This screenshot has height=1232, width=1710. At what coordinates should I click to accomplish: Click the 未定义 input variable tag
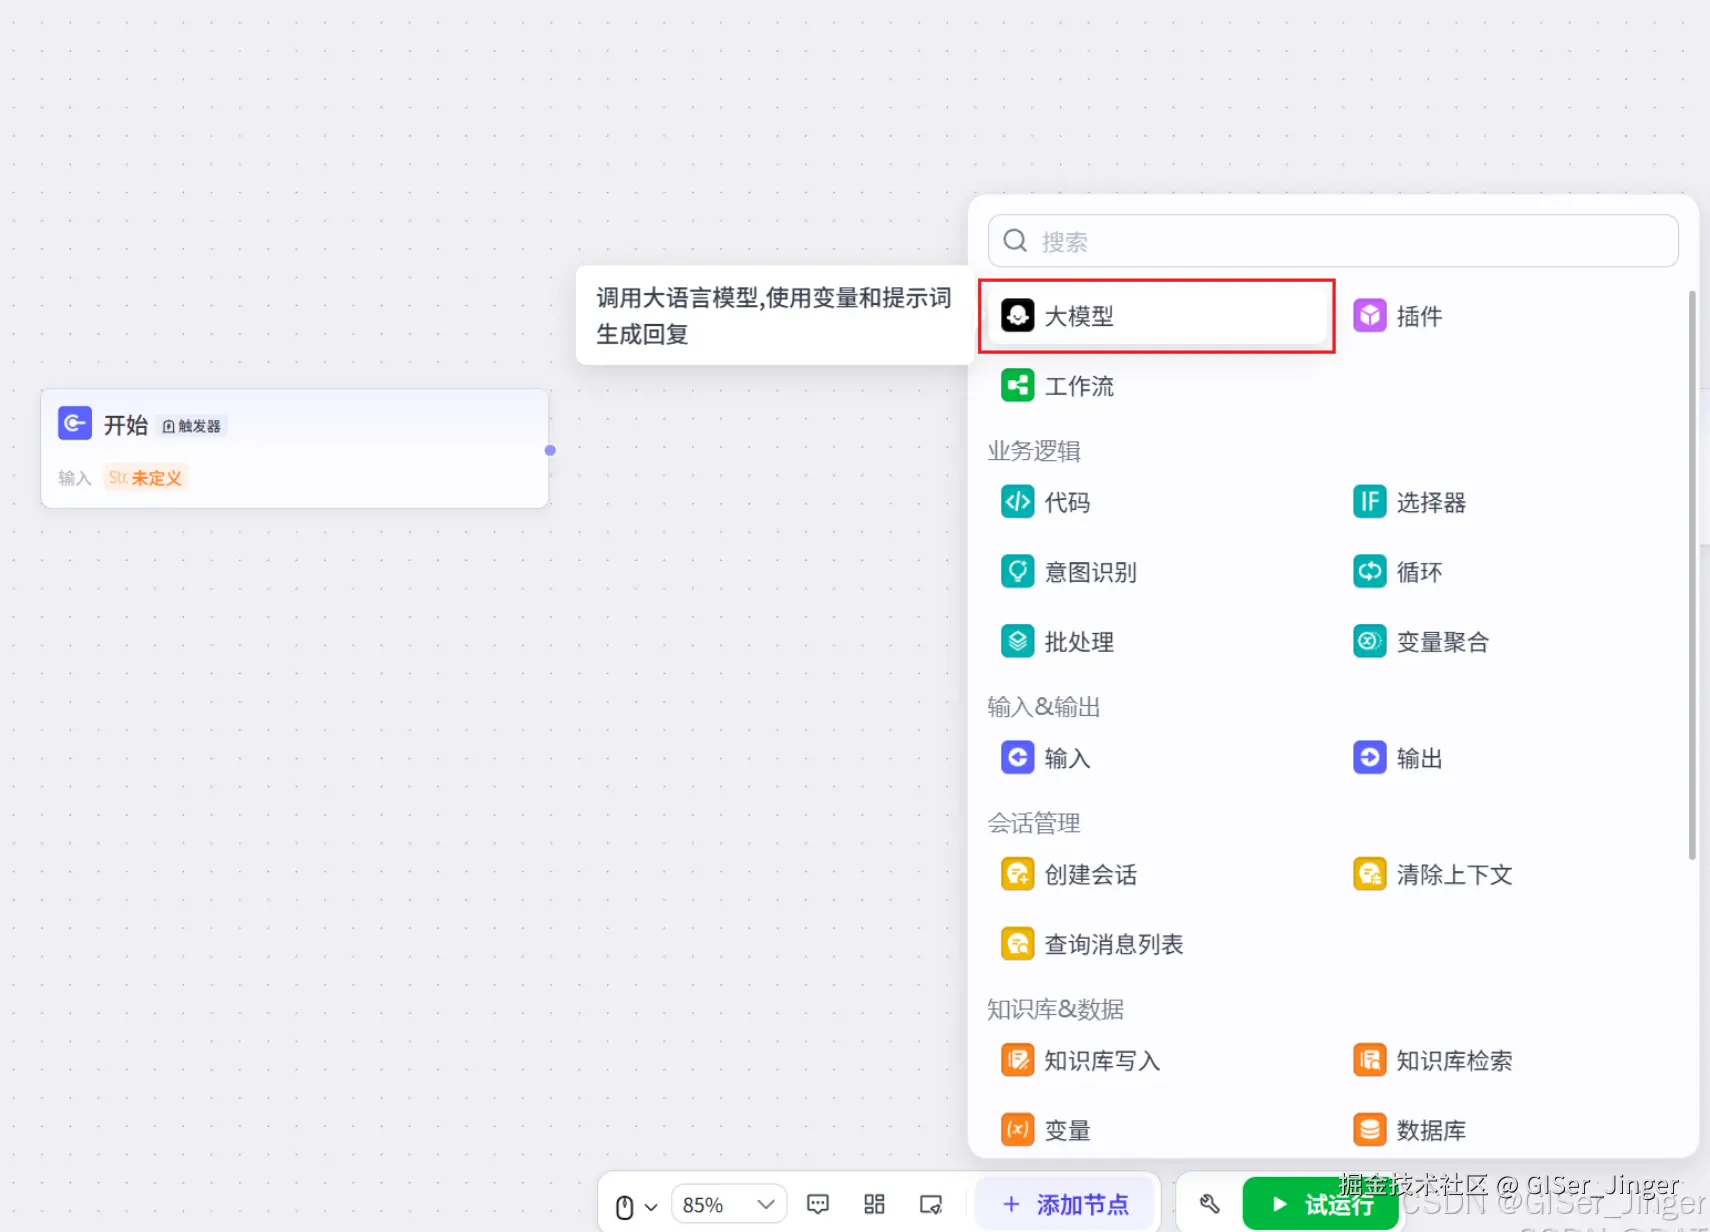(146, 478)
